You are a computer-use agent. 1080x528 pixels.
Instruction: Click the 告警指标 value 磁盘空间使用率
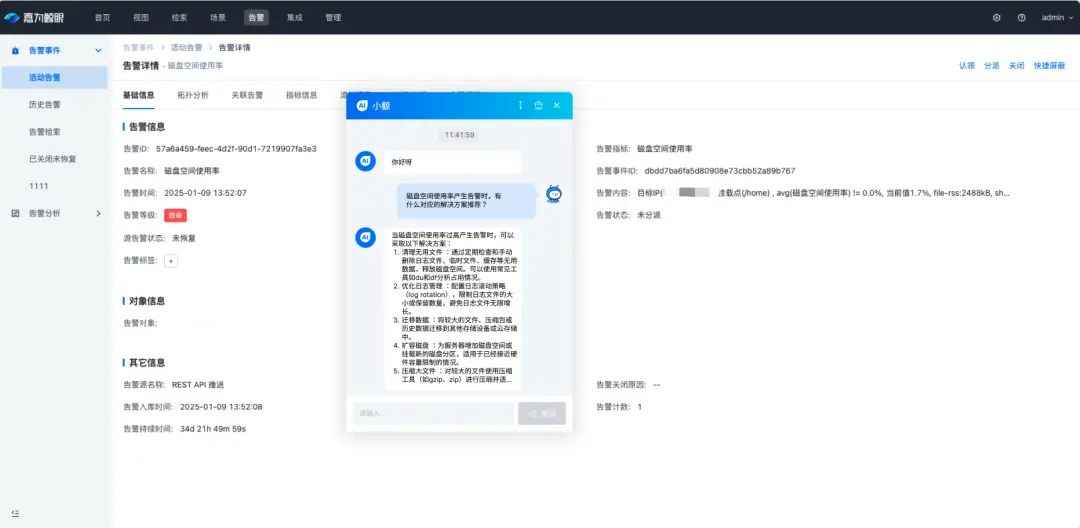[x=665, y=149]
